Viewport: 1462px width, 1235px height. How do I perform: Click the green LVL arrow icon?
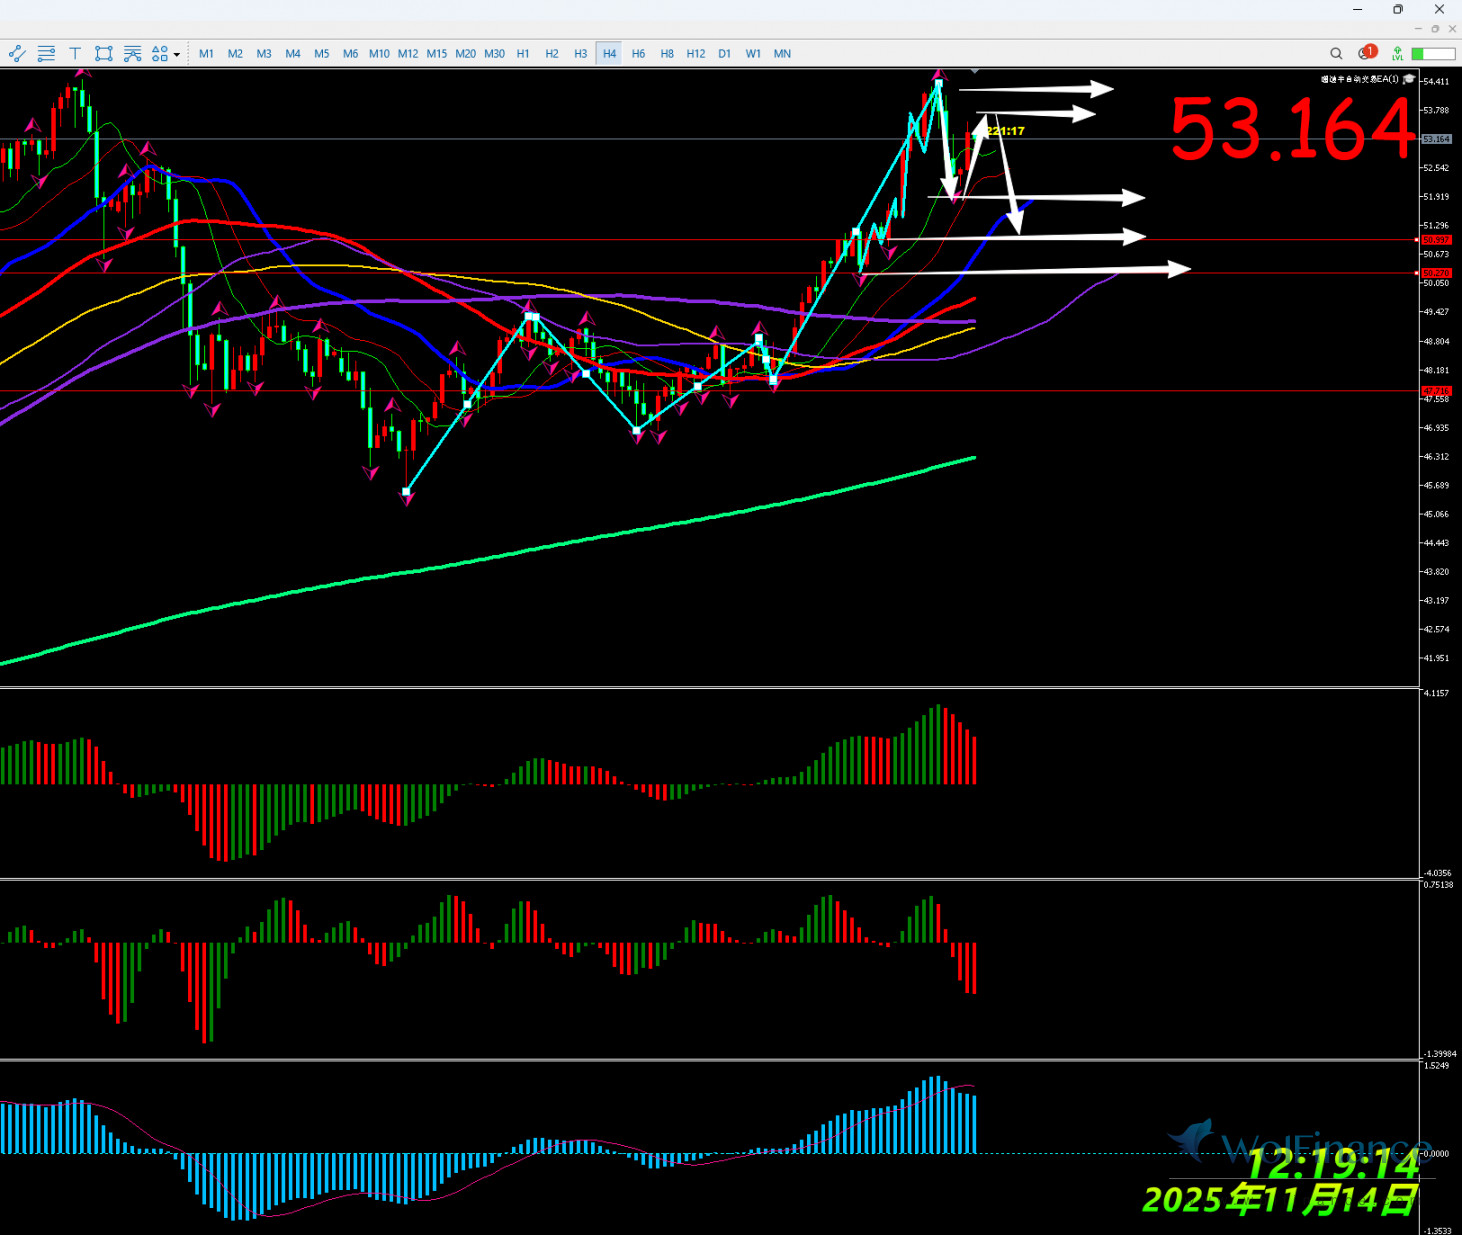tap(1397, 54)
